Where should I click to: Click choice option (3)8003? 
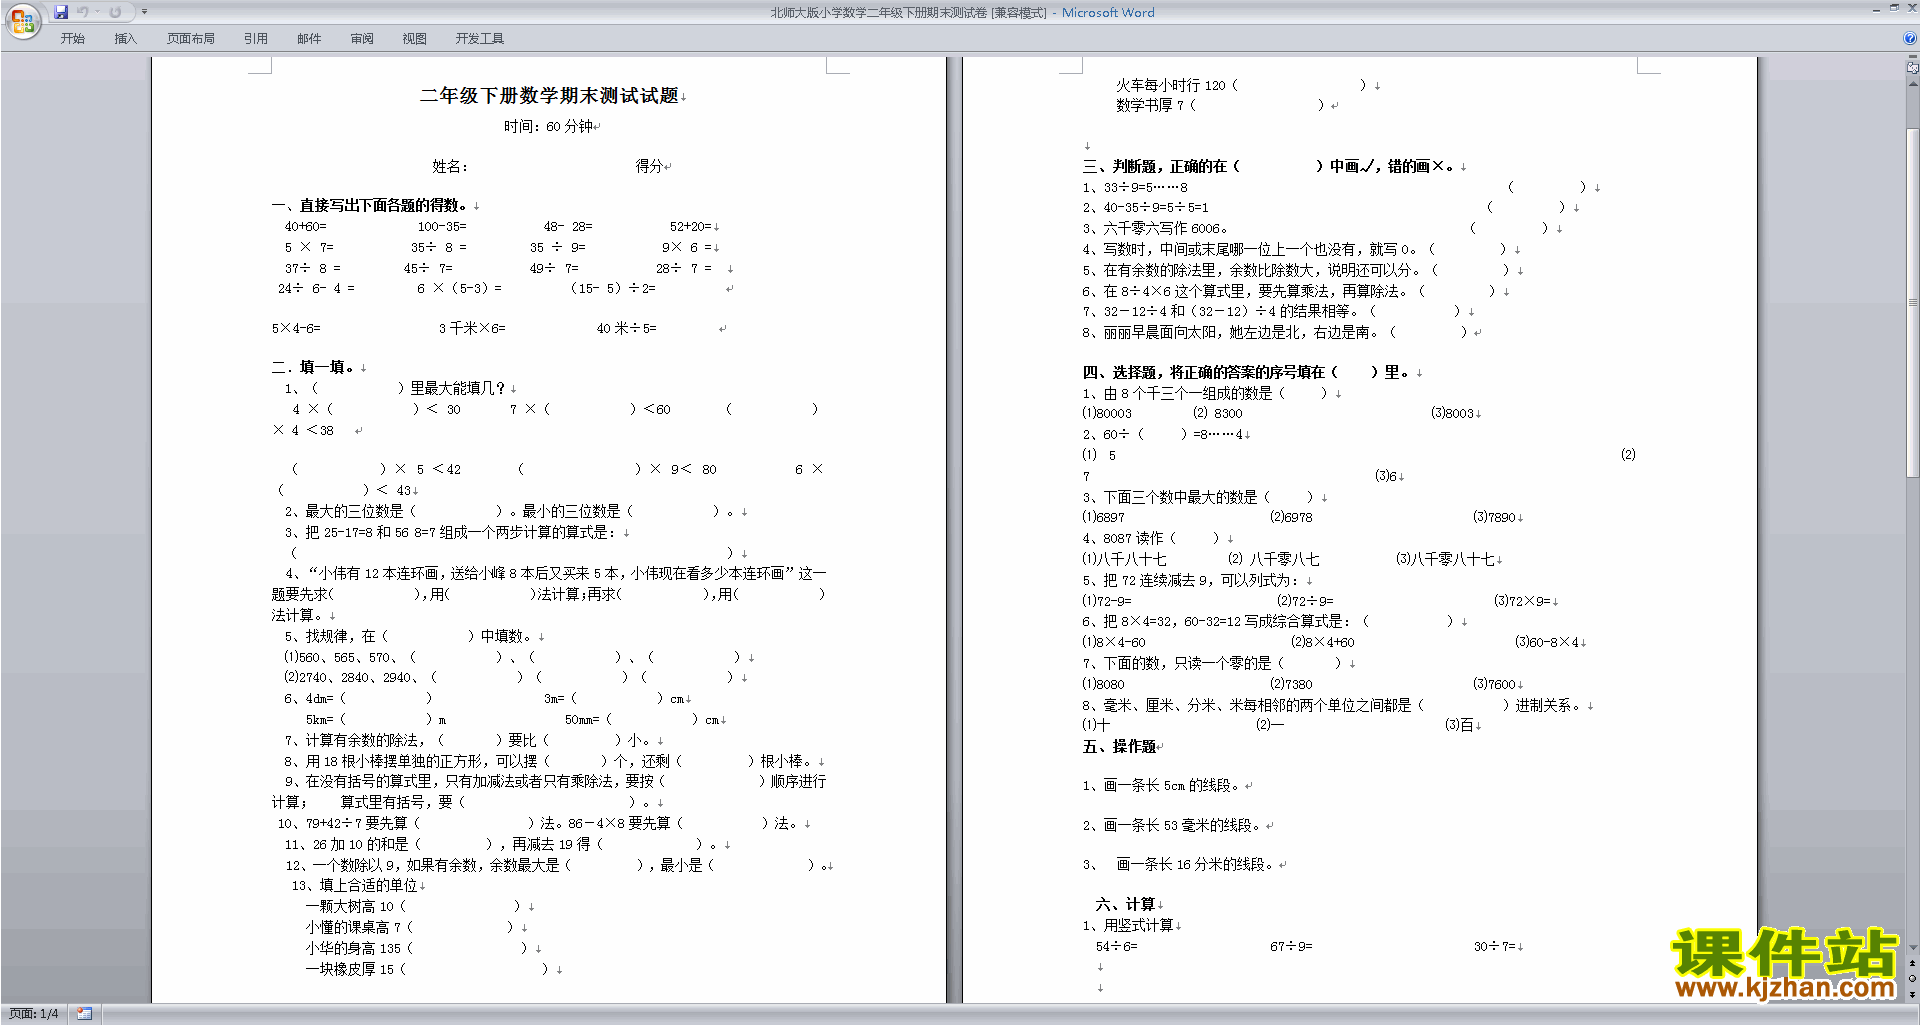coord(1452,413)
